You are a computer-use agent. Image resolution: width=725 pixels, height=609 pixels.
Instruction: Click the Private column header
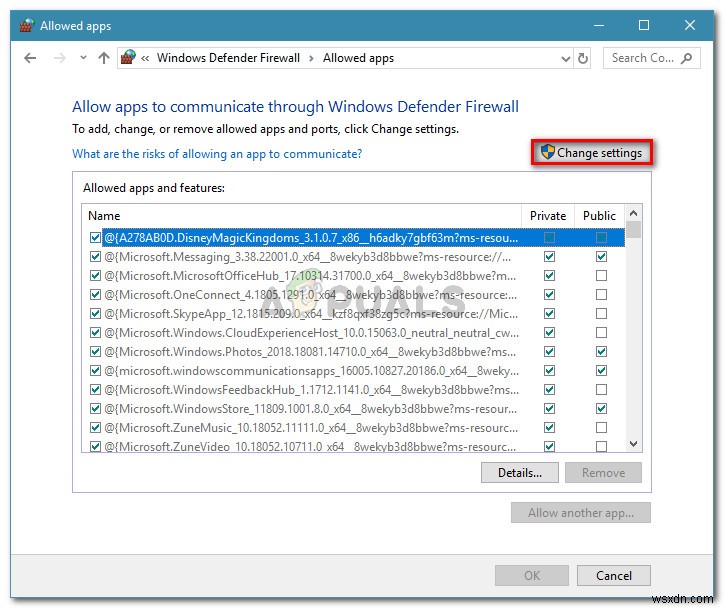click(x=548, y=216)
